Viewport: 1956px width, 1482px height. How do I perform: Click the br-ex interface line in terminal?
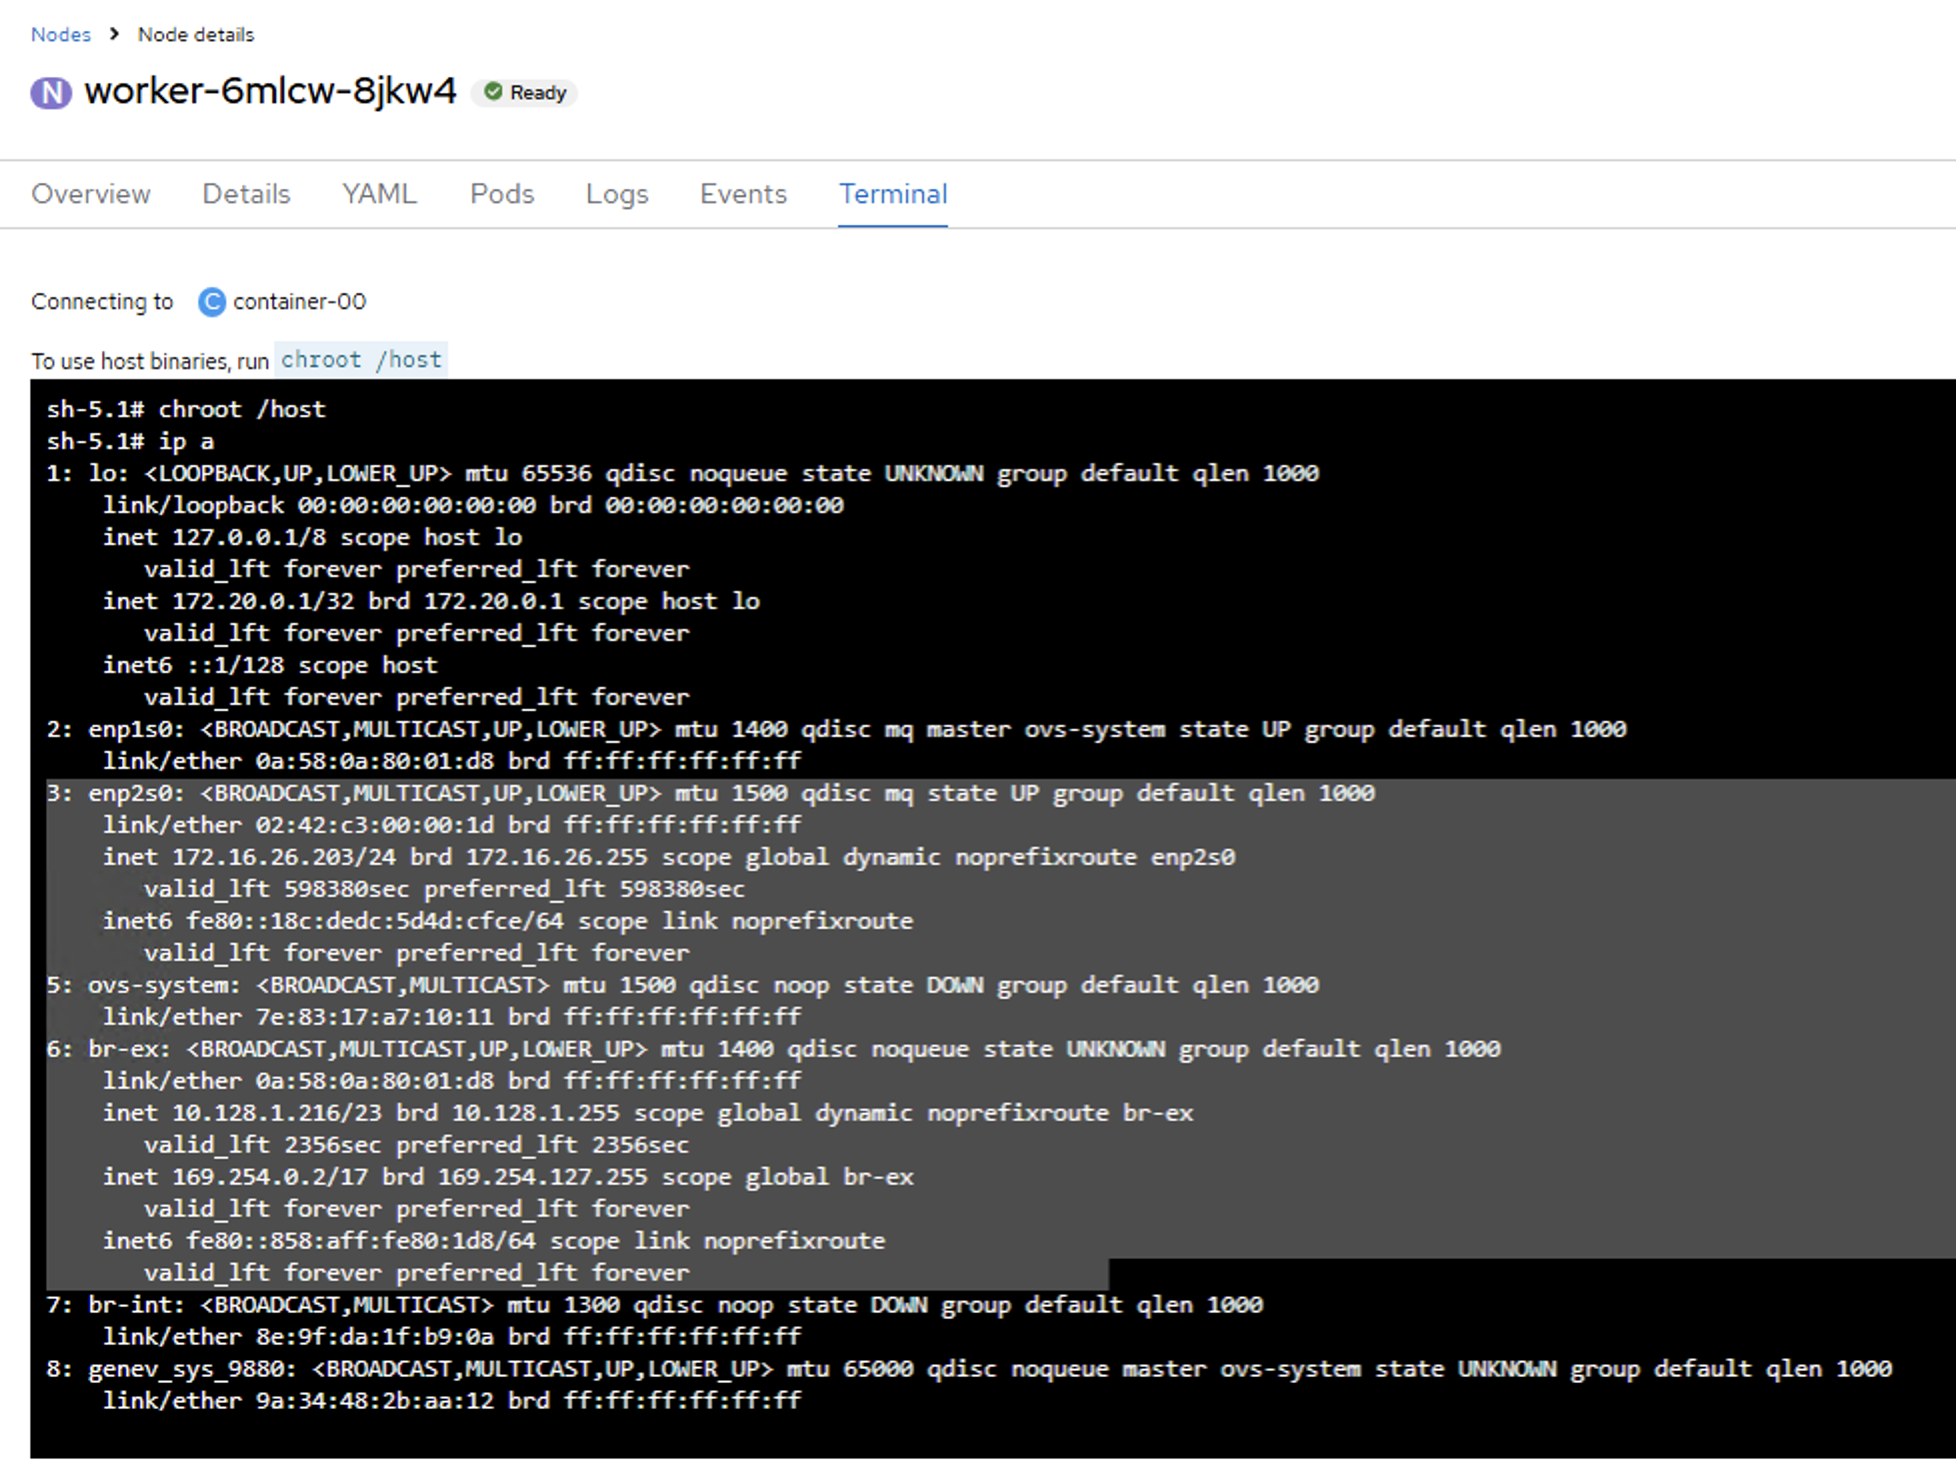pyautogui.click(x=772, y=1050)
